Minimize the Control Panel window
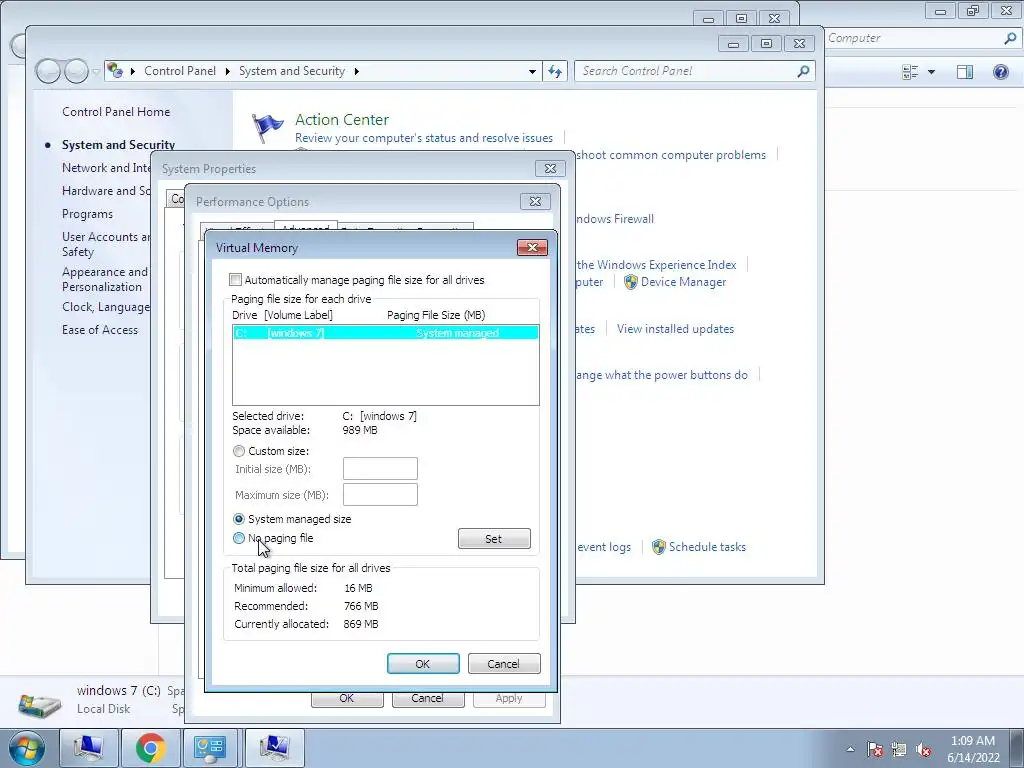Screen dimensions: 1024x768 click(x=733, y=44)
